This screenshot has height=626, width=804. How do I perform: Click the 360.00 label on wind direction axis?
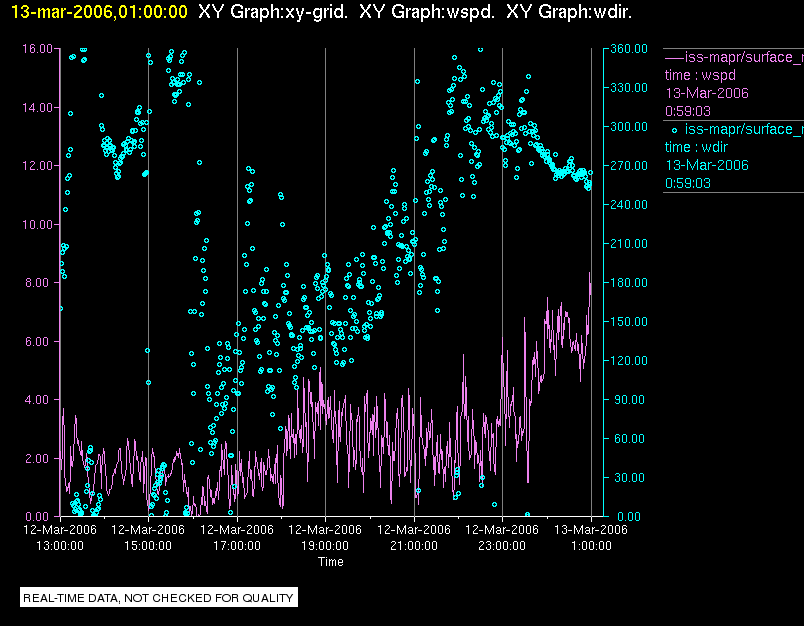pos(629,49)
